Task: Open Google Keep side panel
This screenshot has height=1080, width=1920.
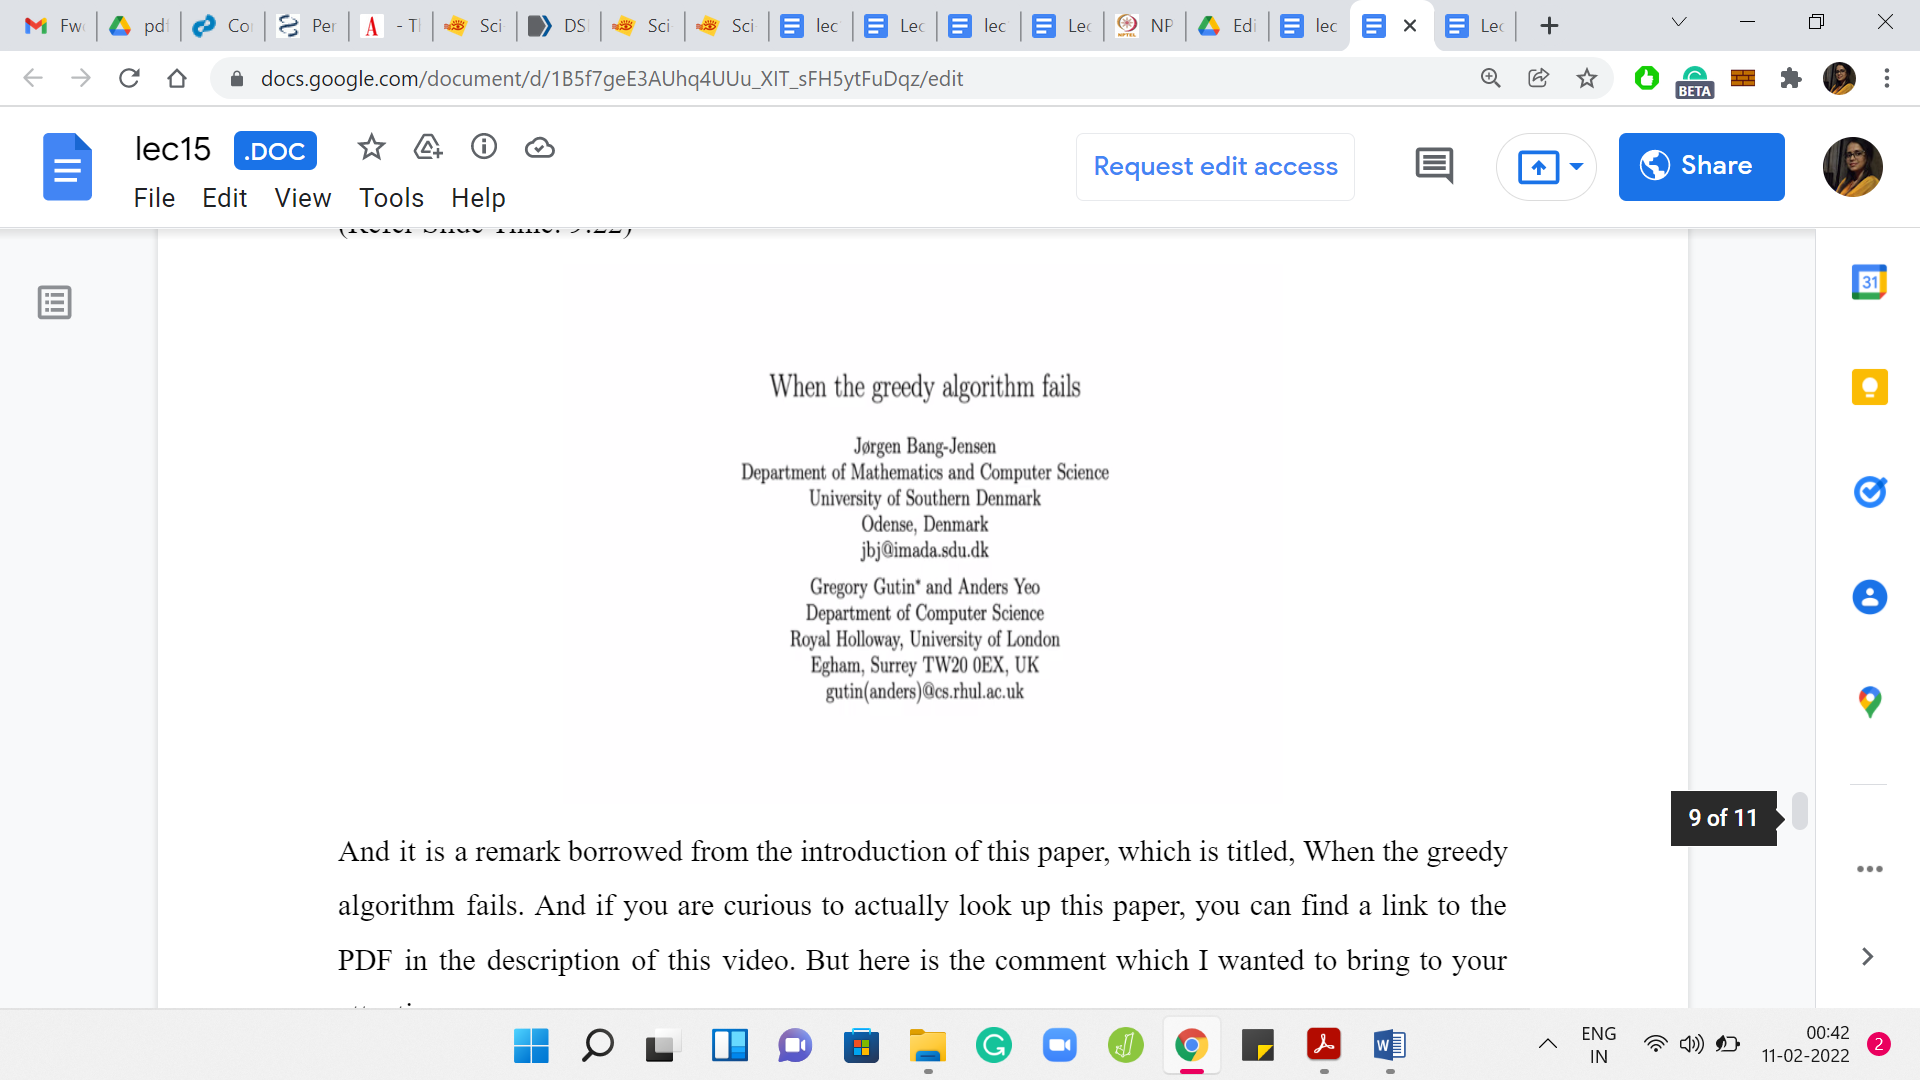Action: tap(1869, 387)
